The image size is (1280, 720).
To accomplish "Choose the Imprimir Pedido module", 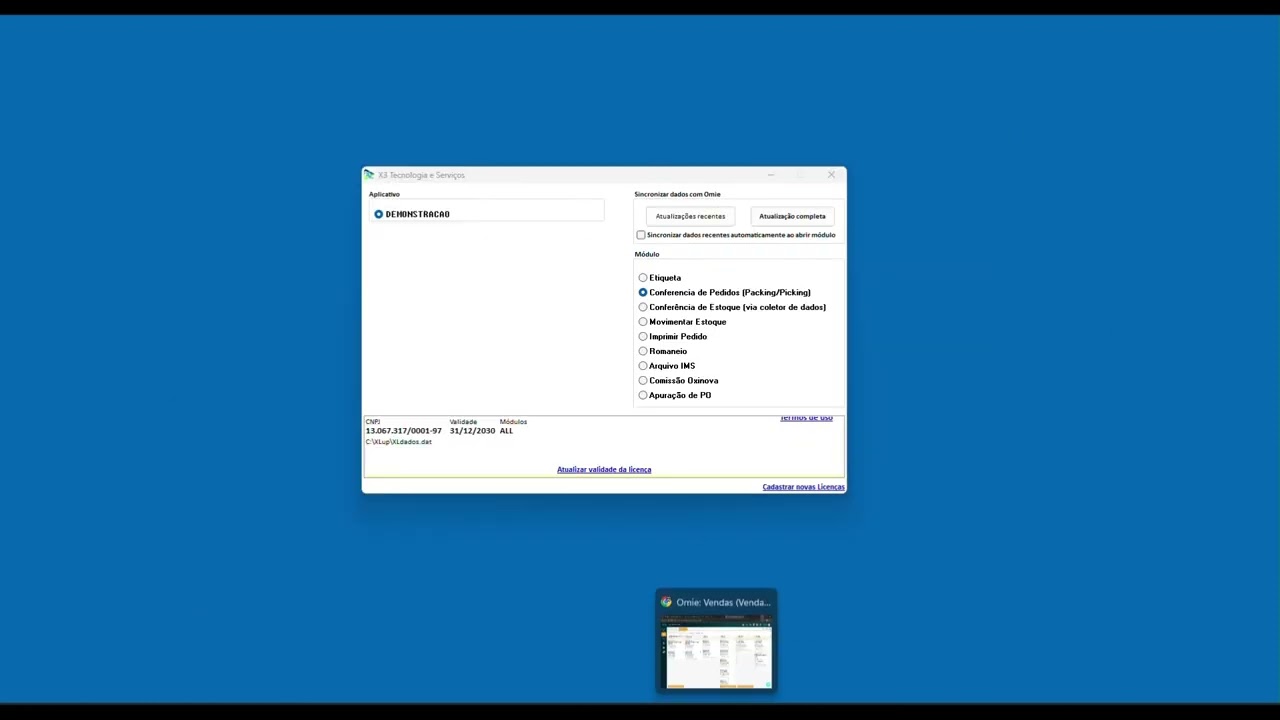I will (643, 337).
